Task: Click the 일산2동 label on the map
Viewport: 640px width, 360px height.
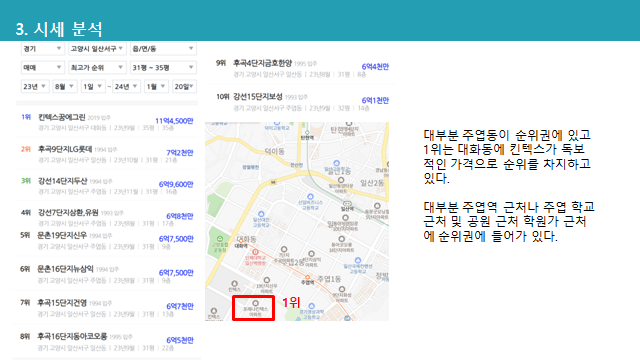Action: 372,183
